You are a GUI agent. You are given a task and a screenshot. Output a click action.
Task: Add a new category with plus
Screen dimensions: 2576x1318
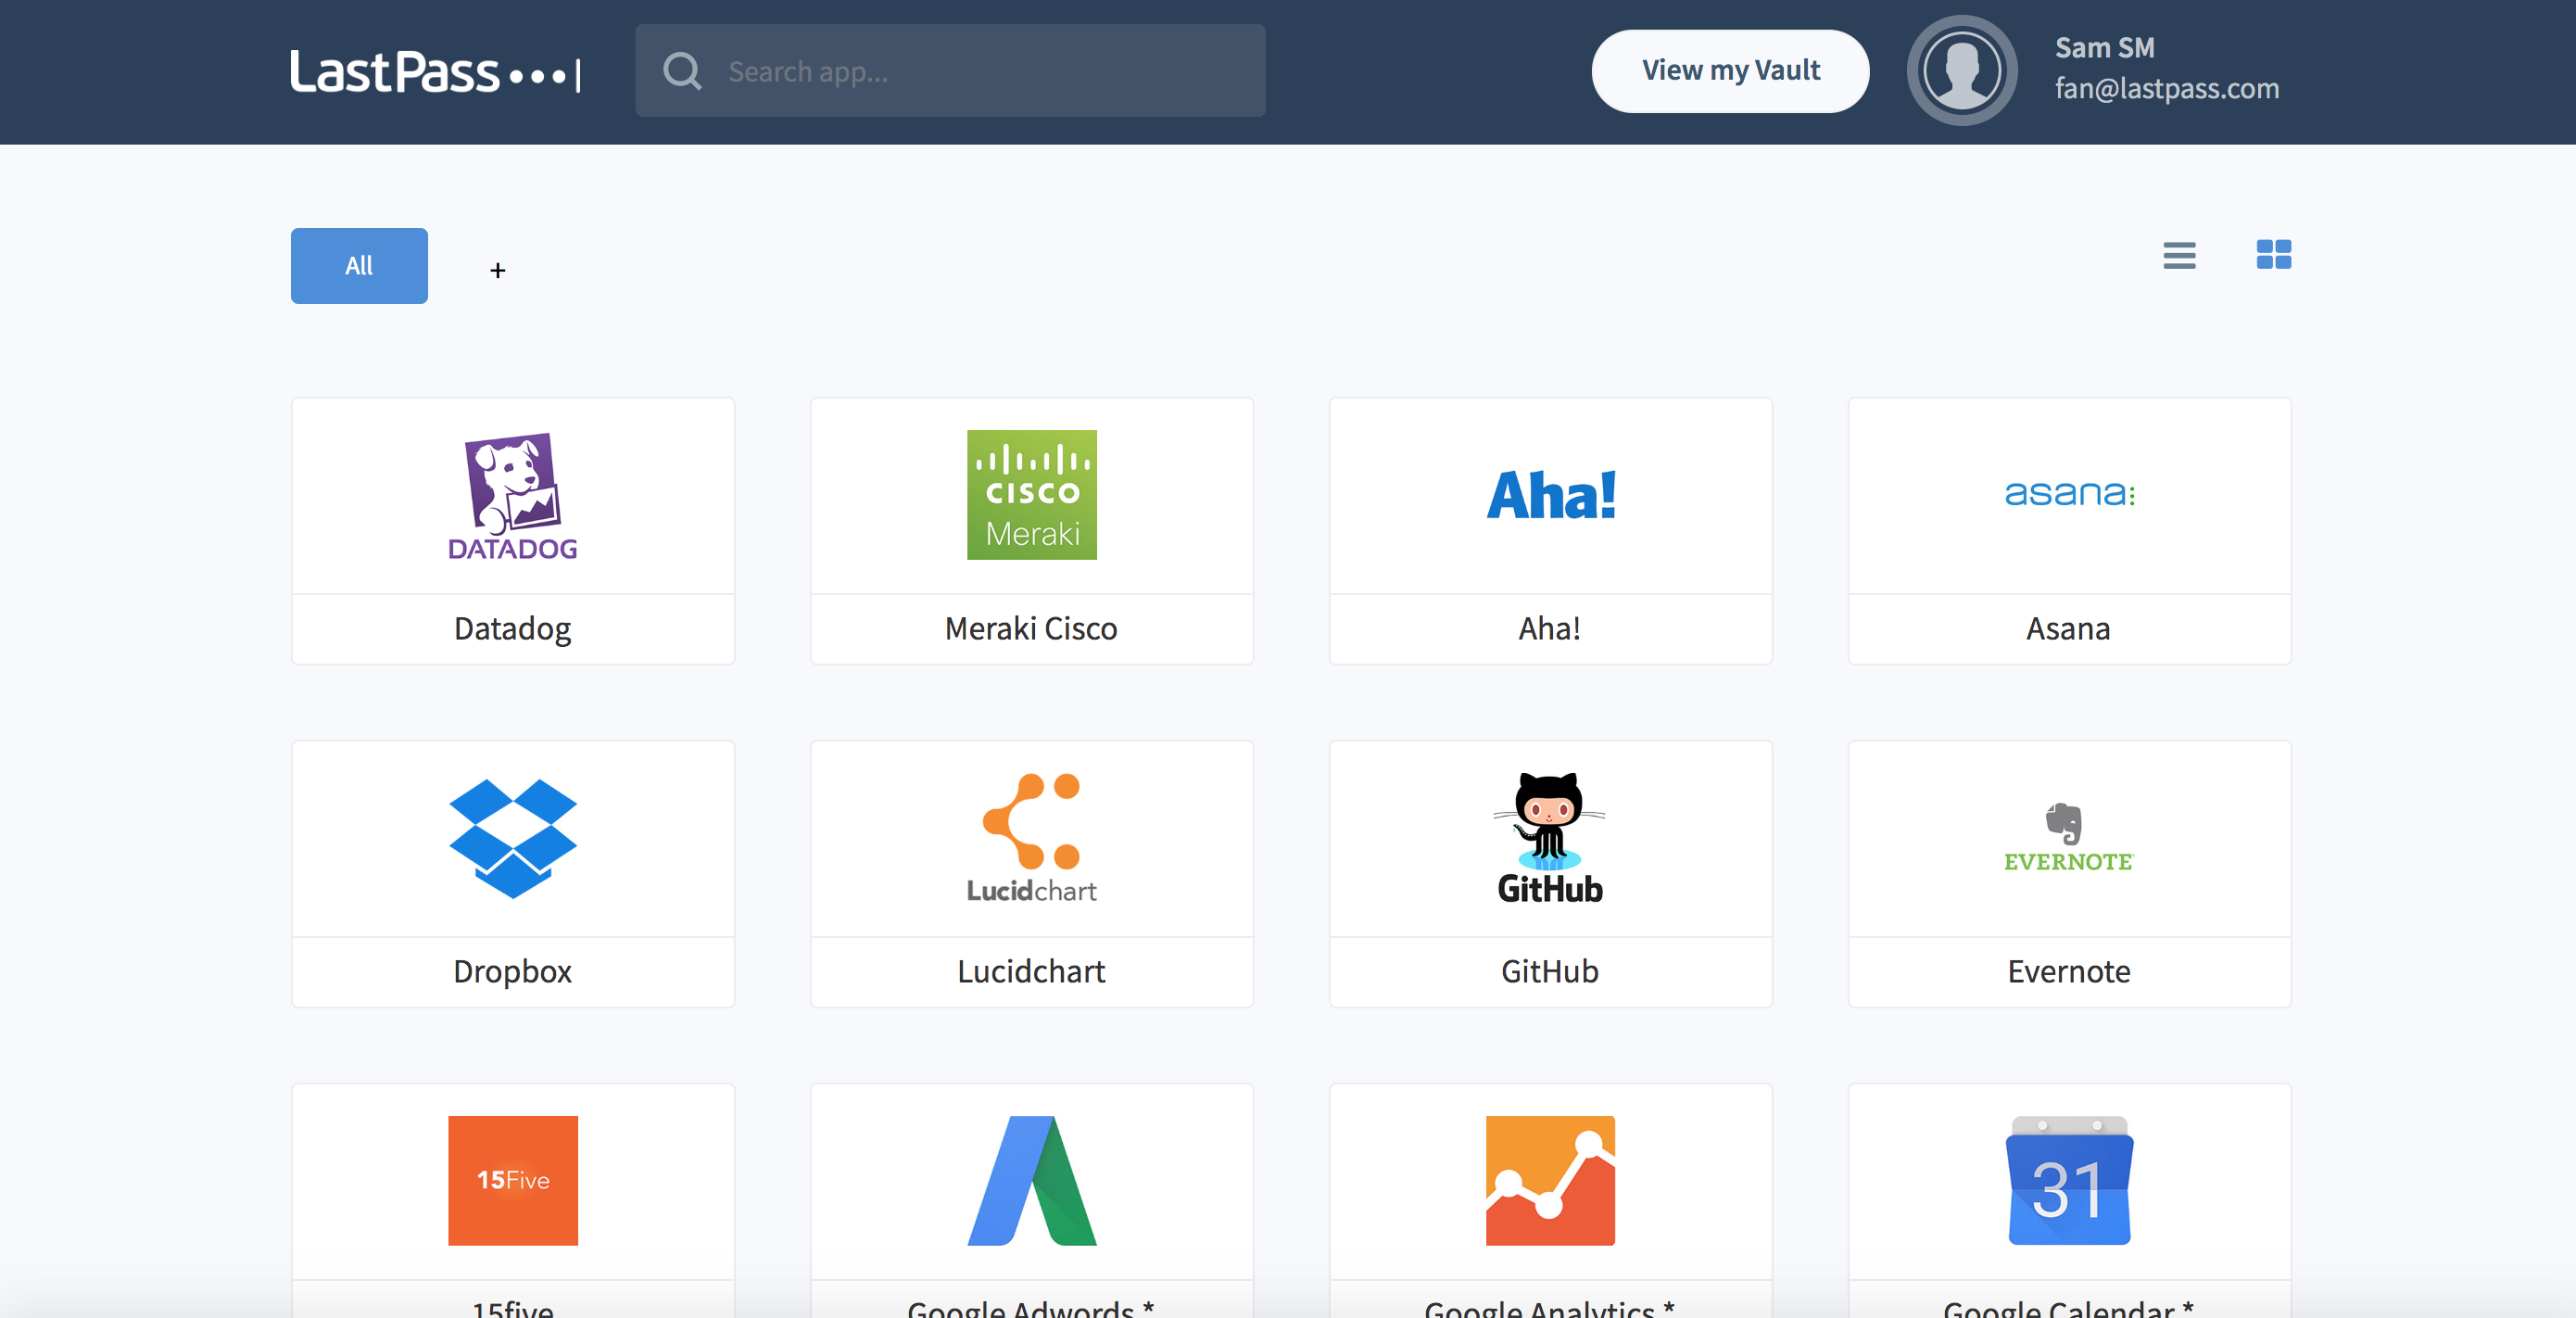pyautogui.click(x=497, y=270)
